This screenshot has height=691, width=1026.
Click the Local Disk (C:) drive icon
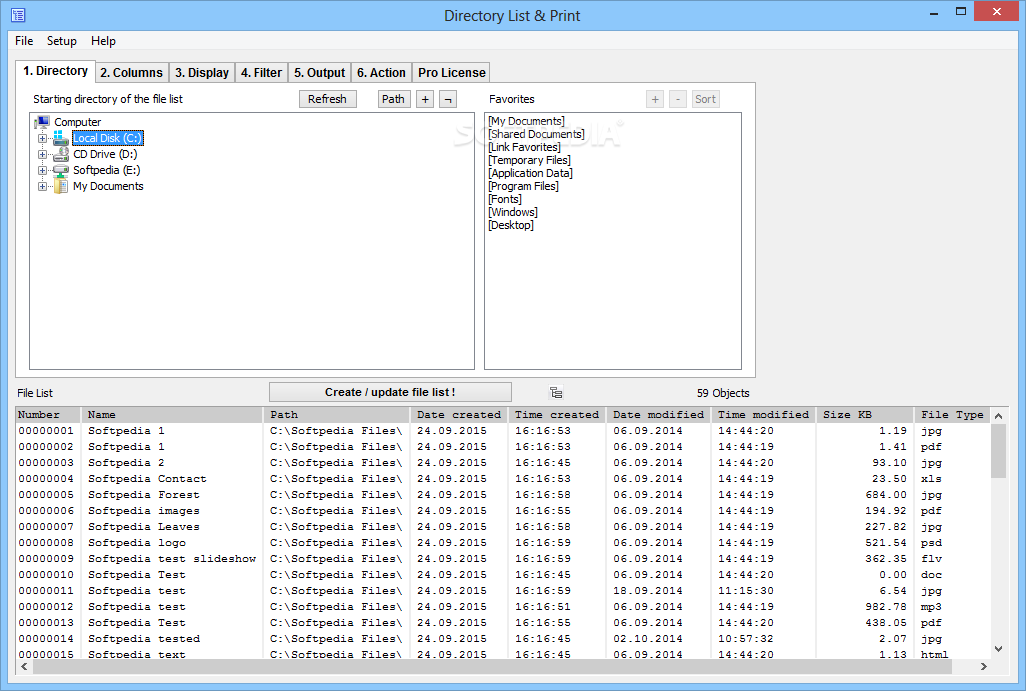pyautogui.click(x=61, y=138)
